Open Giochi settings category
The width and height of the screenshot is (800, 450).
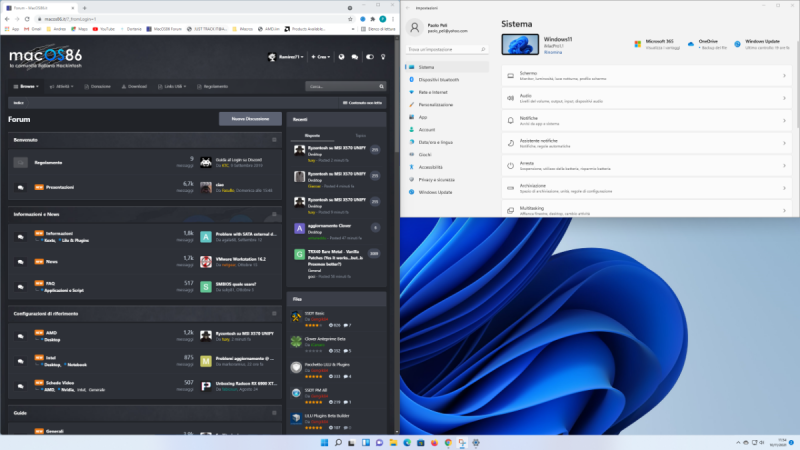[x=446, y=155]
